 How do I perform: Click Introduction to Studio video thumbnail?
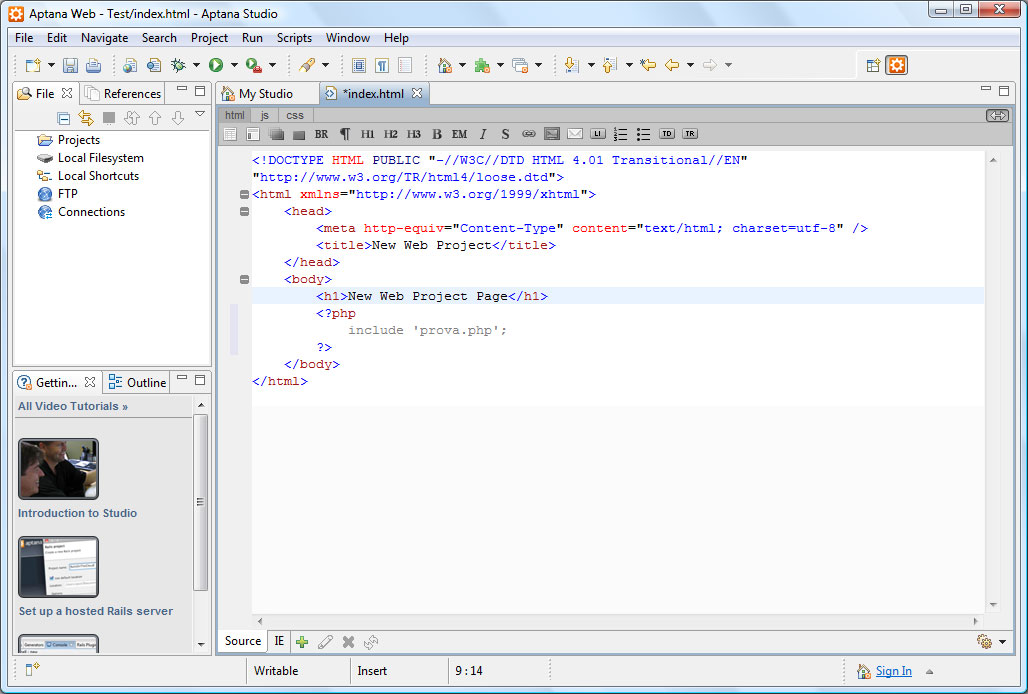tap(58, 469)
